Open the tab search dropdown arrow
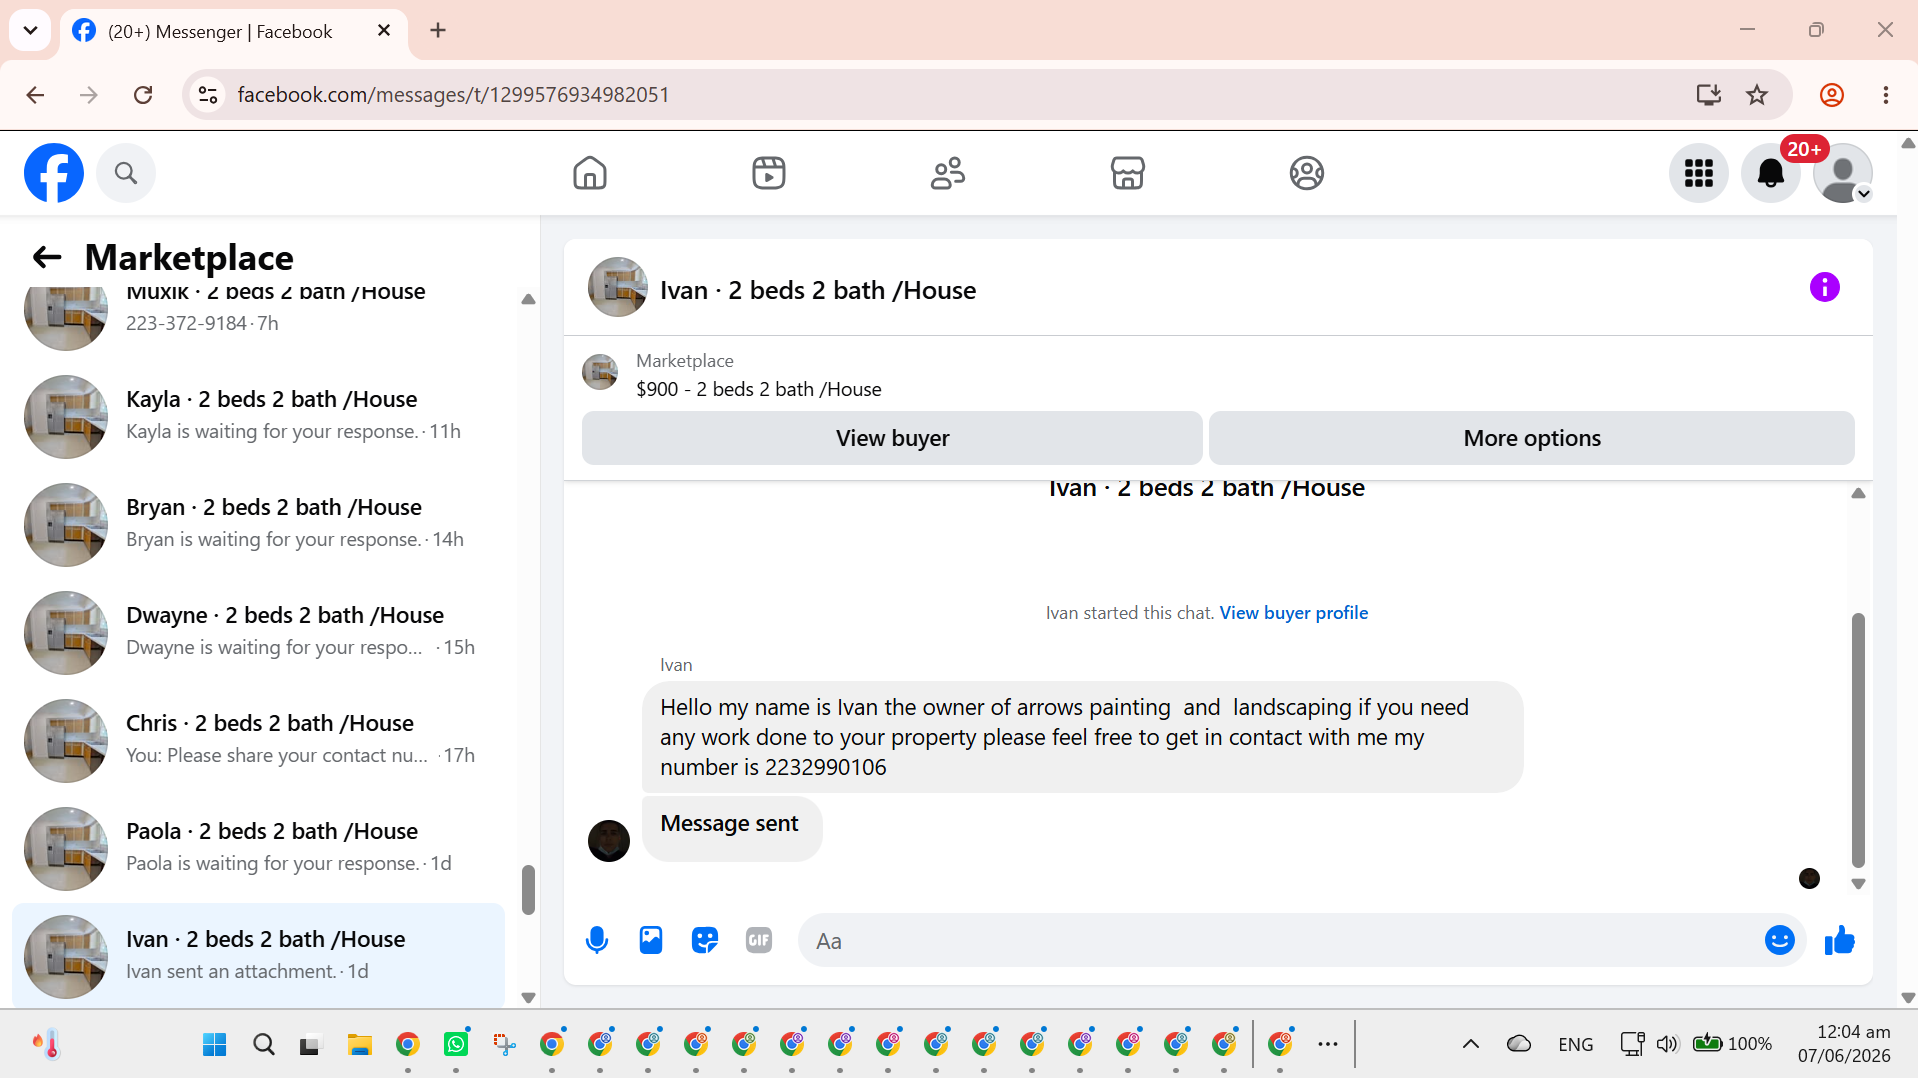The width and height of the screenshot is (1918, 1078). [30, 30]
